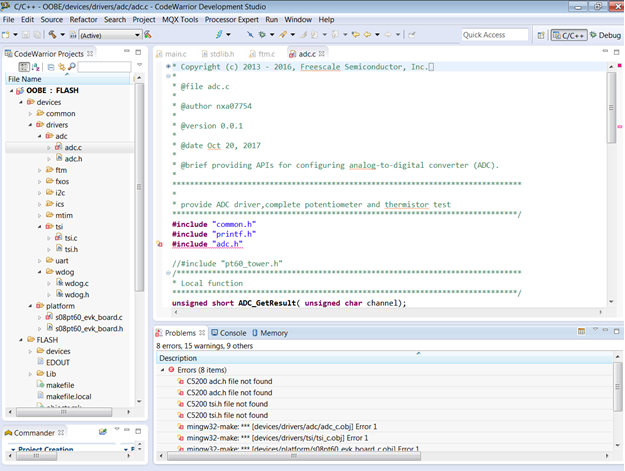The width and height of the screenshot is (625, 471).
Task: Select wdog.c in the project tree
Action: pos(76,283)
